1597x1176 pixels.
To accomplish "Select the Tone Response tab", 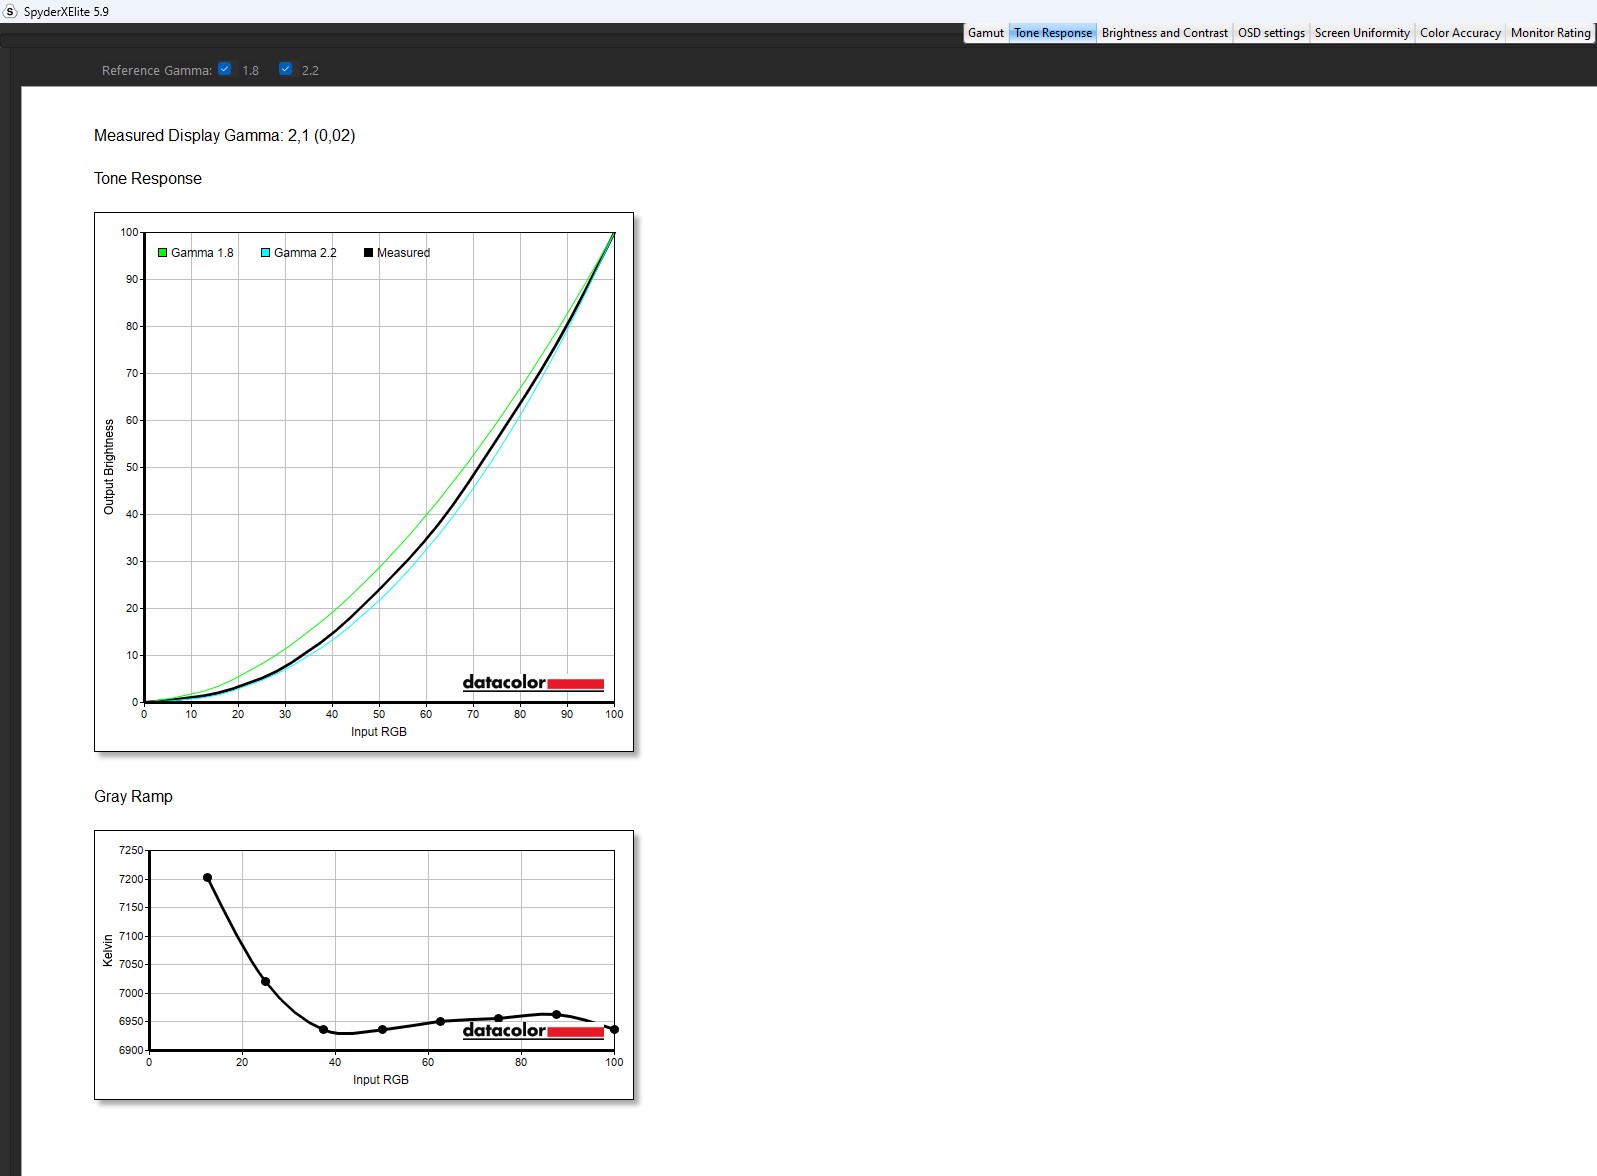I will click(1052, 33).
